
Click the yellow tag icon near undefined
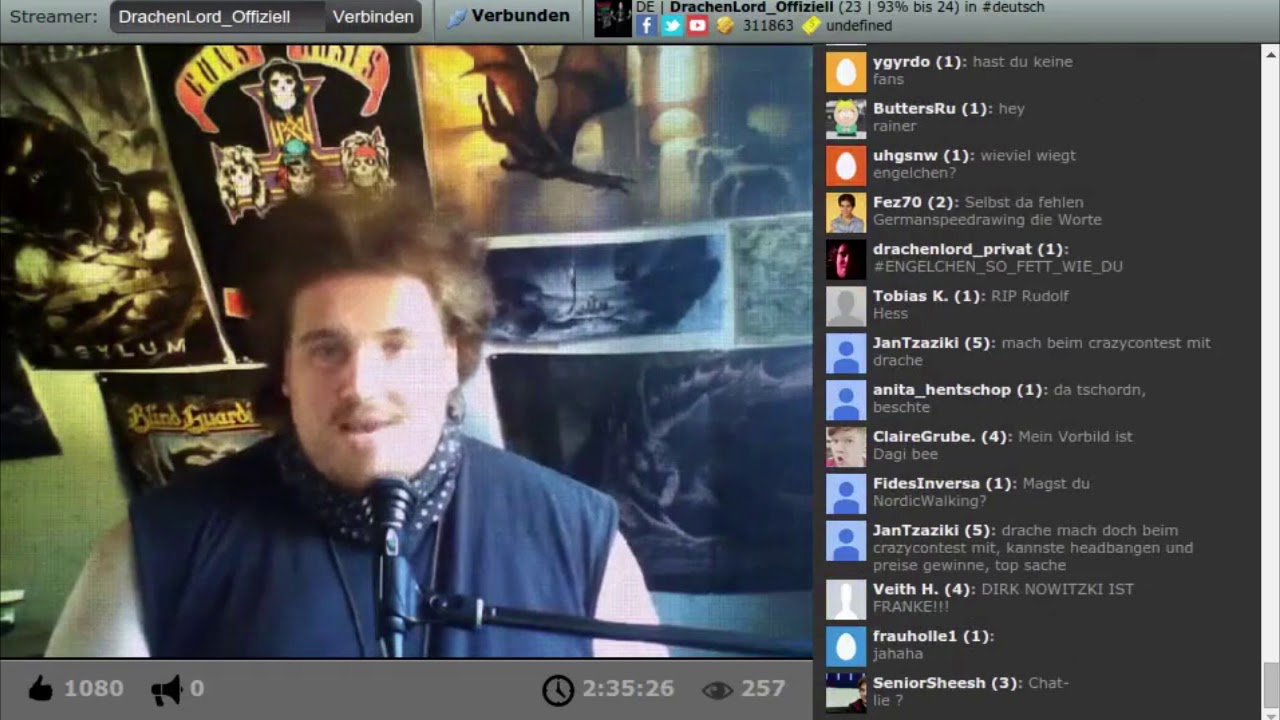tap(810, 26)
